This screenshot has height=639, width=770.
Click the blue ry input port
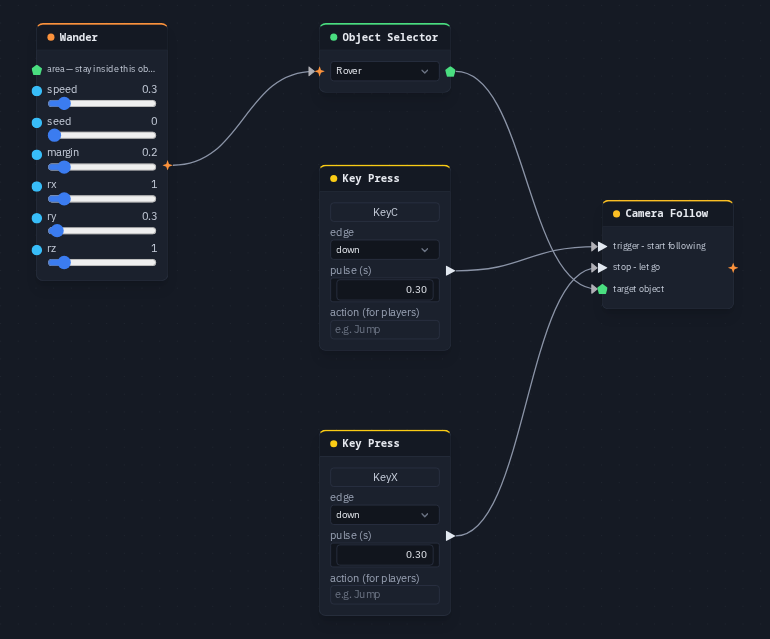(37, 218)
